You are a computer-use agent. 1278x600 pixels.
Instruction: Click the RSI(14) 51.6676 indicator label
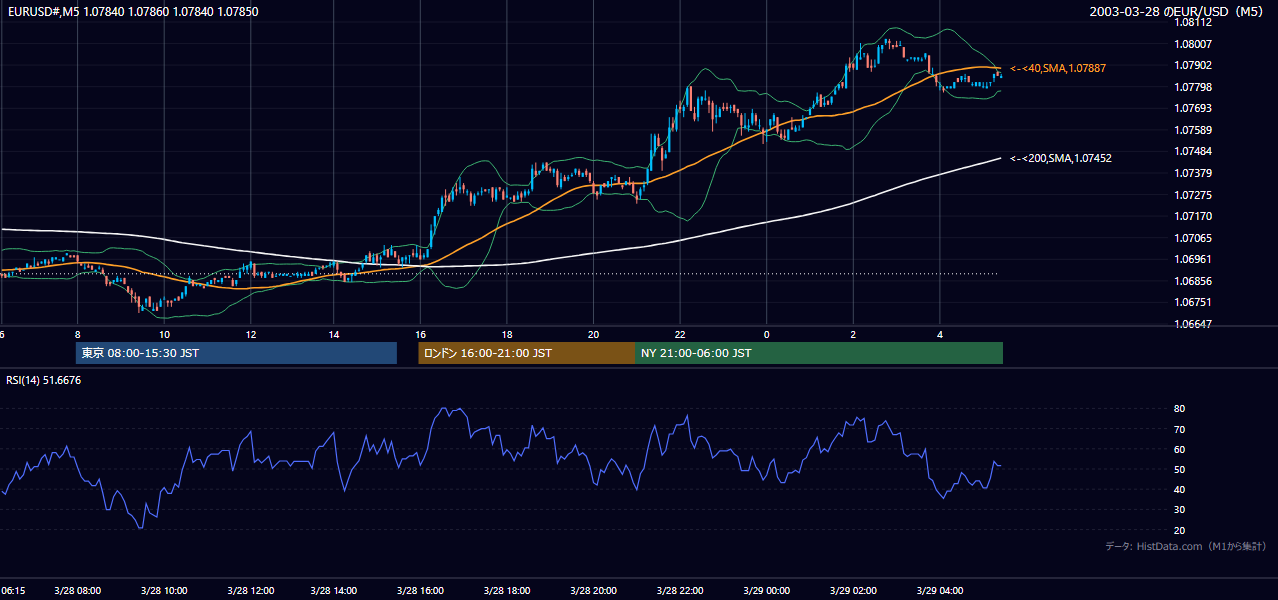click(43, 380)
